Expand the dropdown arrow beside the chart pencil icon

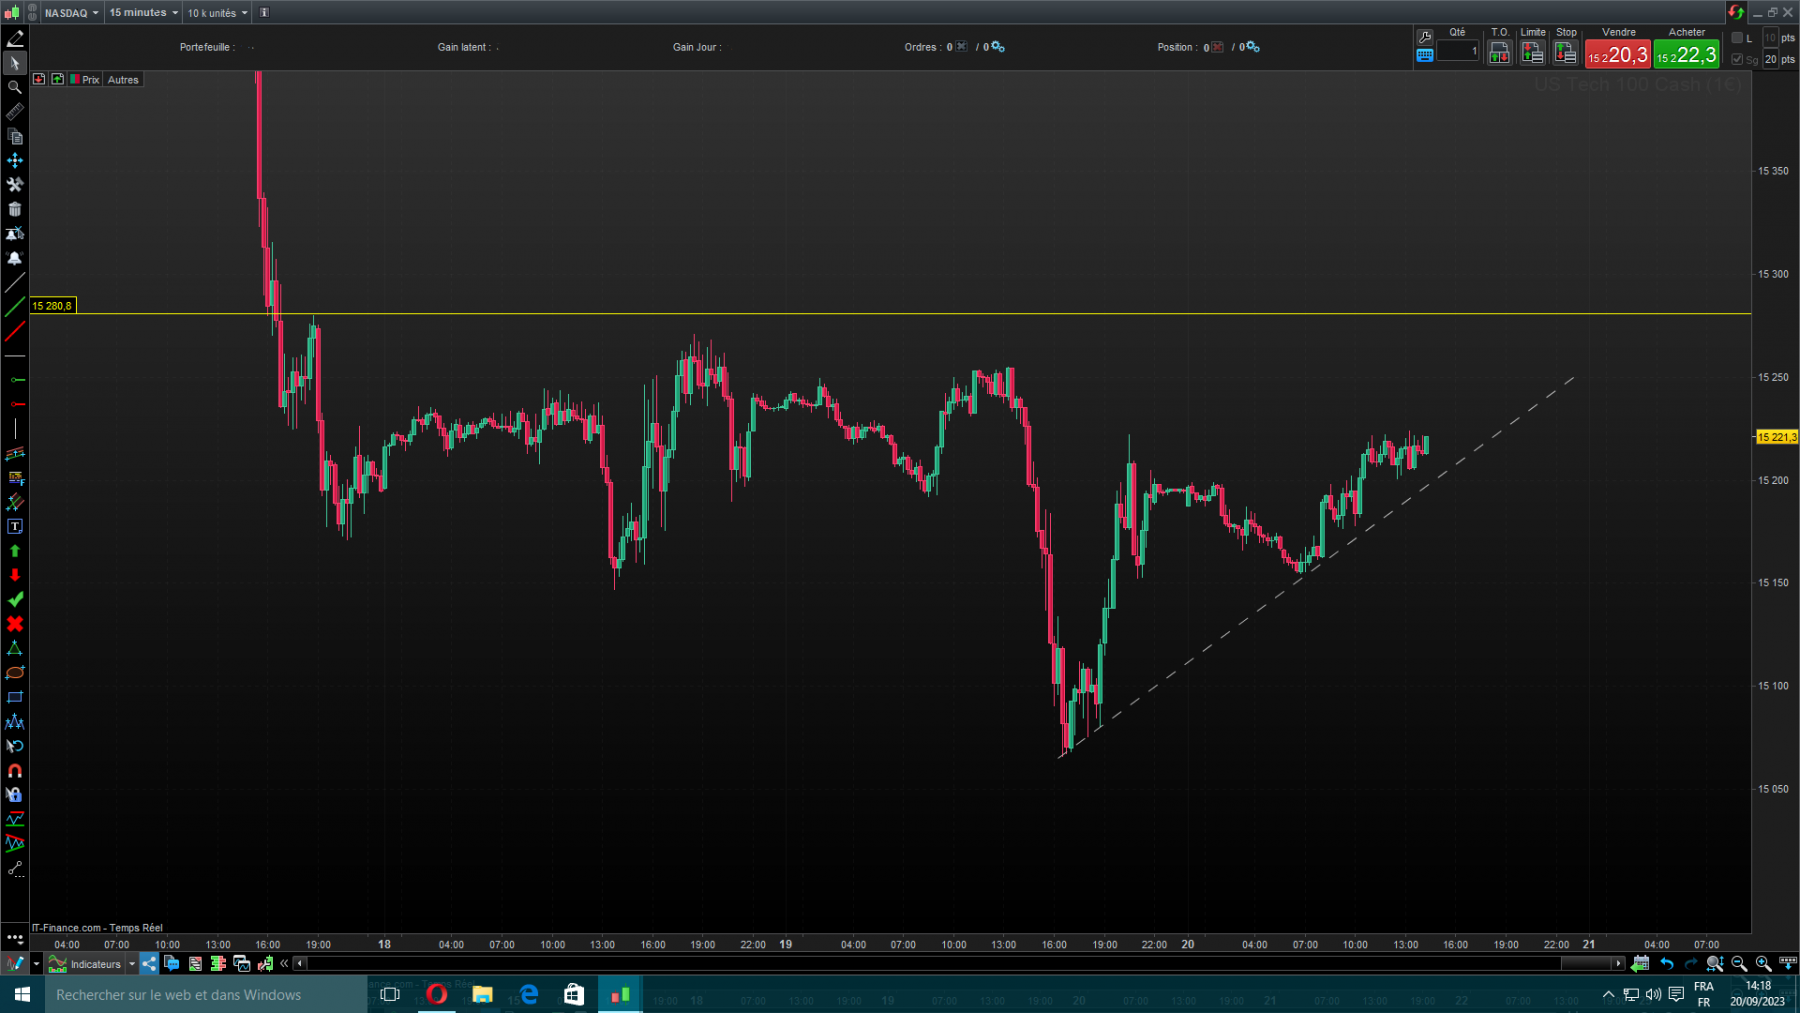click(36, 964)
